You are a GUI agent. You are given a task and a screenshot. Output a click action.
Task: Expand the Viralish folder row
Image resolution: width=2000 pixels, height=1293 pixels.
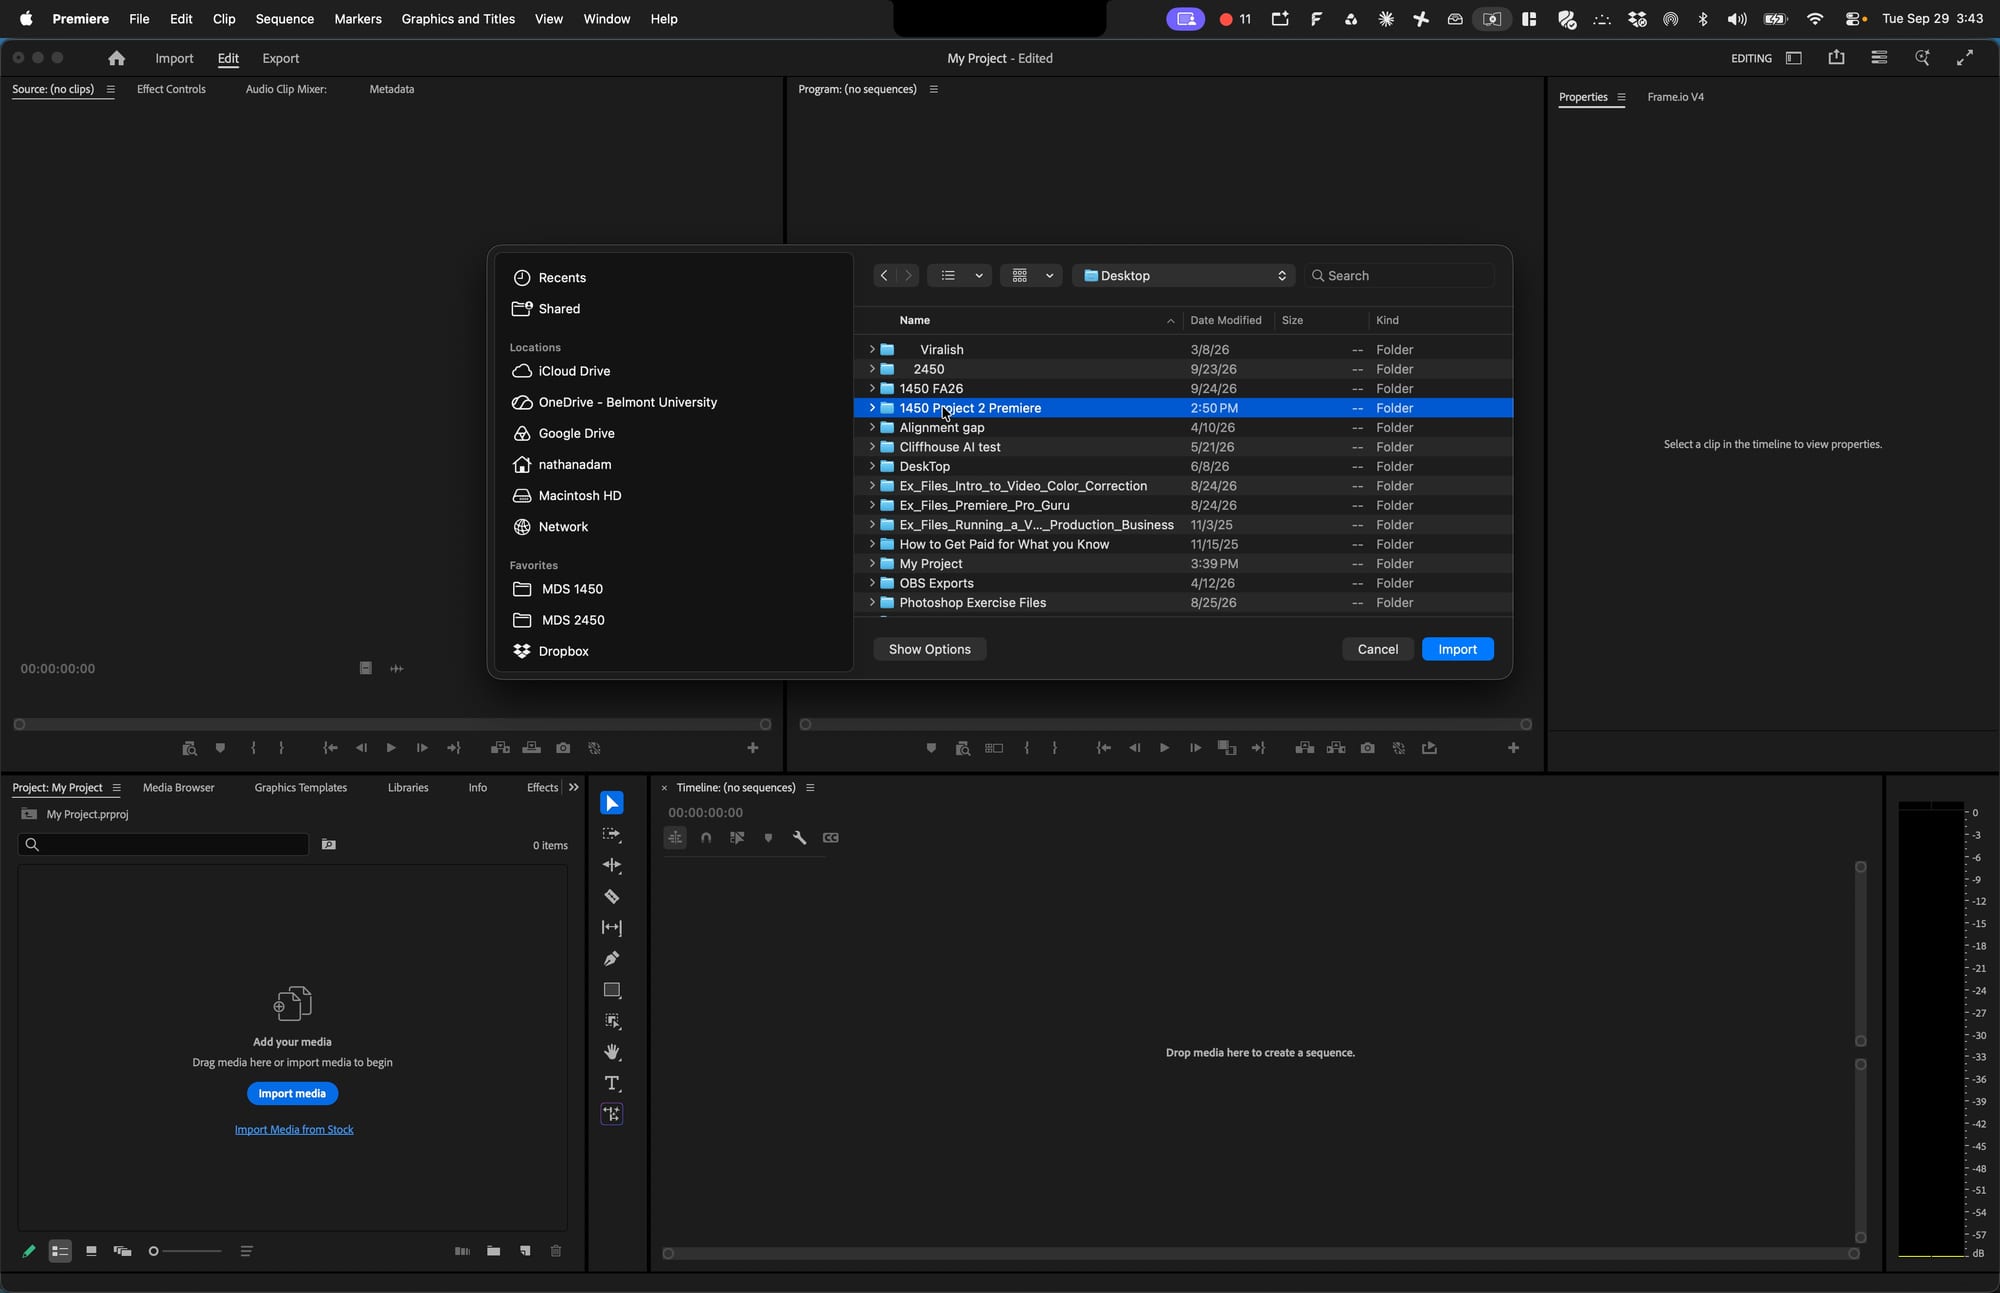click(x=872, y=349)
